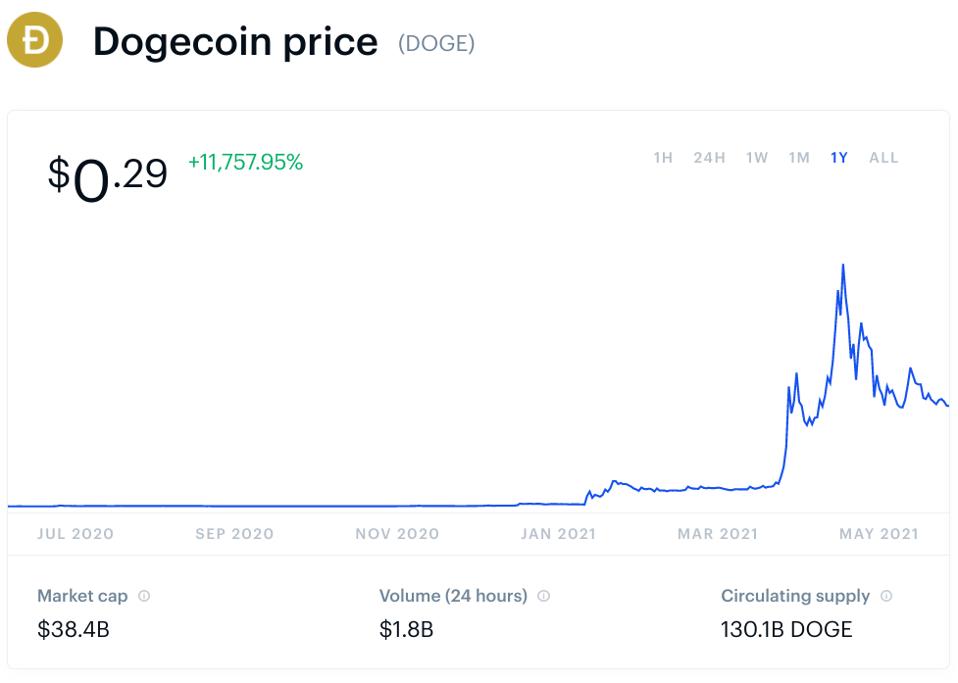Click the MAY 2021 axis label

click(x=879, y=534)
